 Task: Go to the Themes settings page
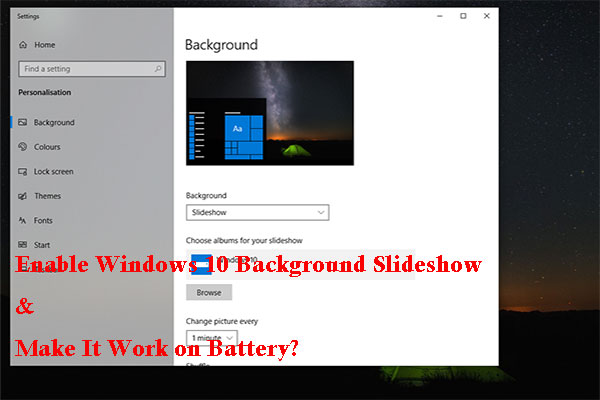47,196
